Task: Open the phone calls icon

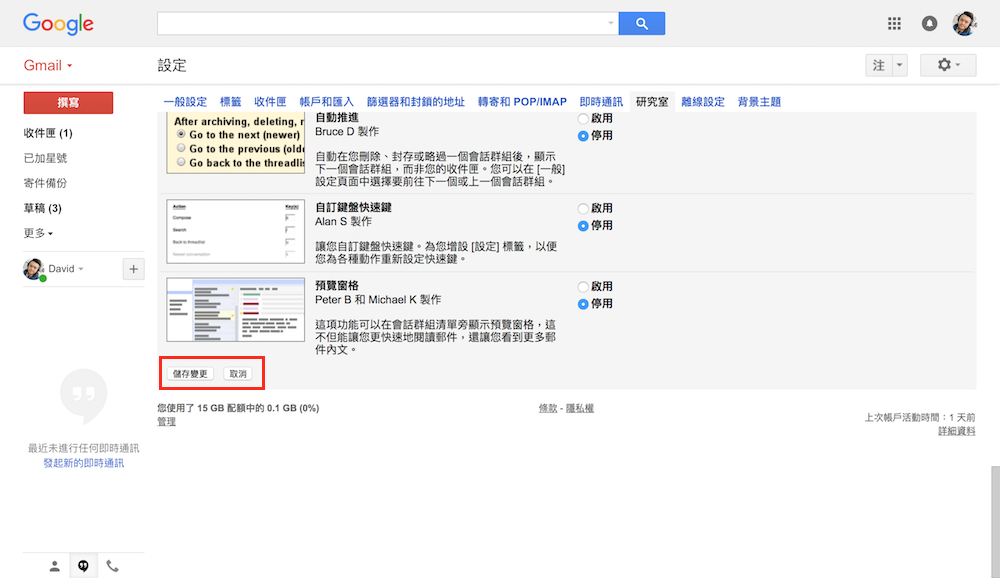Action: 112,566
